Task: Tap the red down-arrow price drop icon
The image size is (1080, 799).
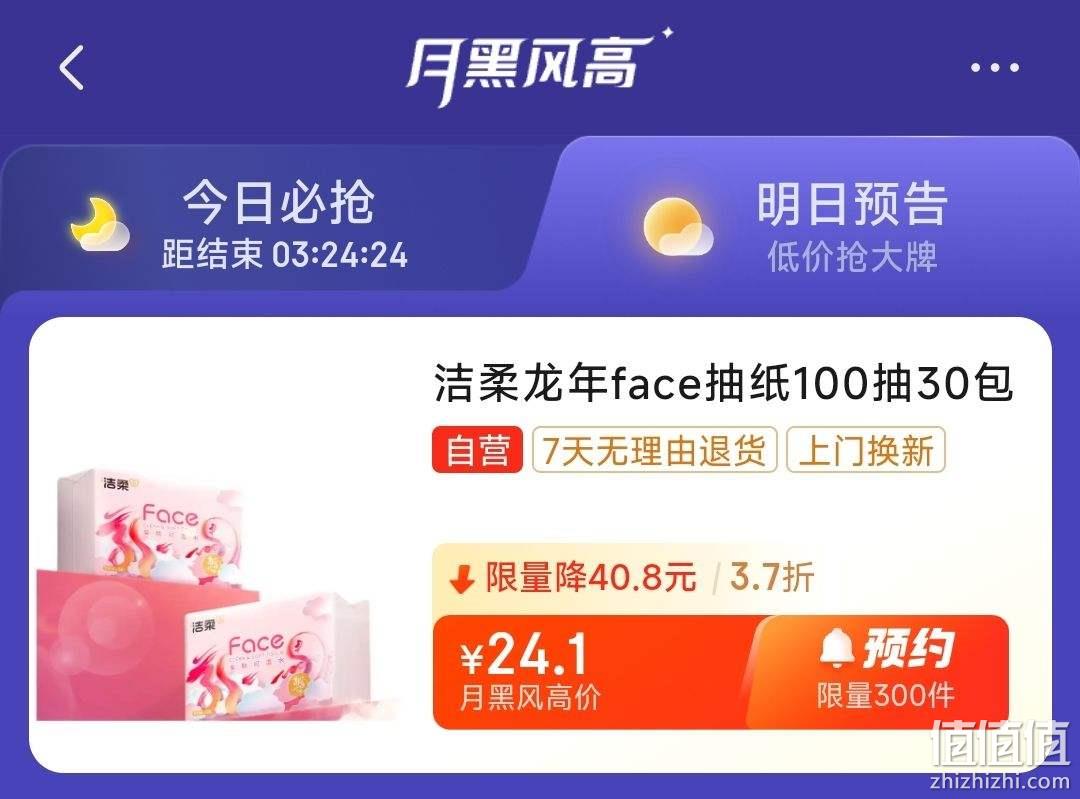Action: 462,579
